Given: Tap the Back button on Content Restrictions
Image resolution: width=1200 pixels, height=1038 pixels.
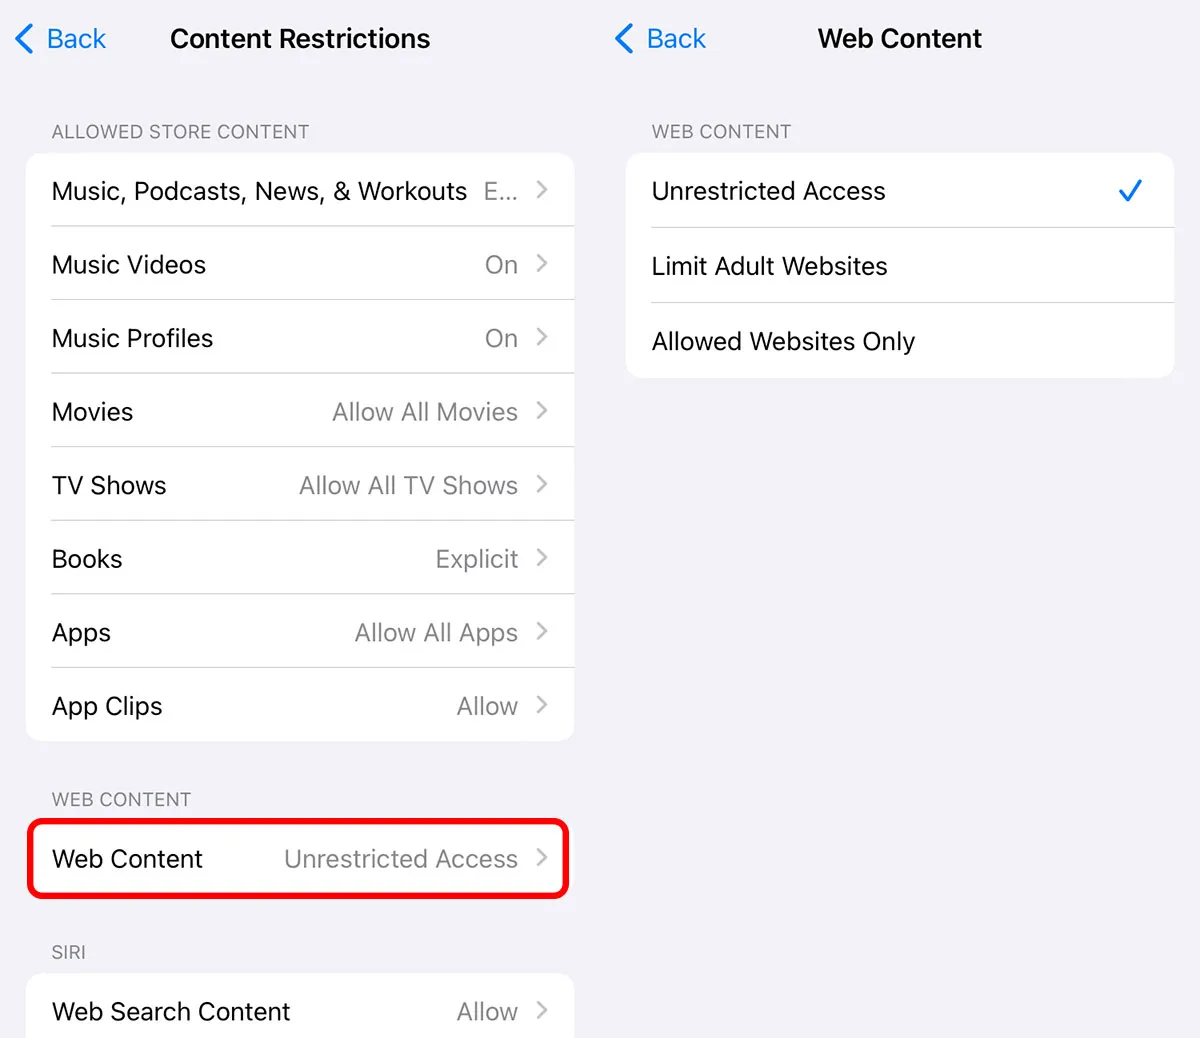Looking at the screenshot, I should [60, 38].
